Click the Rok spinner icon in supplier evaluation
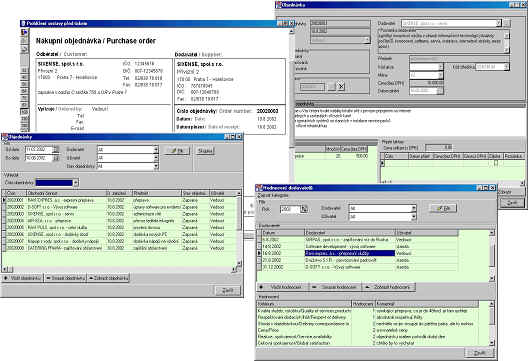Image resolution: width=528 pixels, height=361 pixels. pyautogui.click(x=304, y=209)
